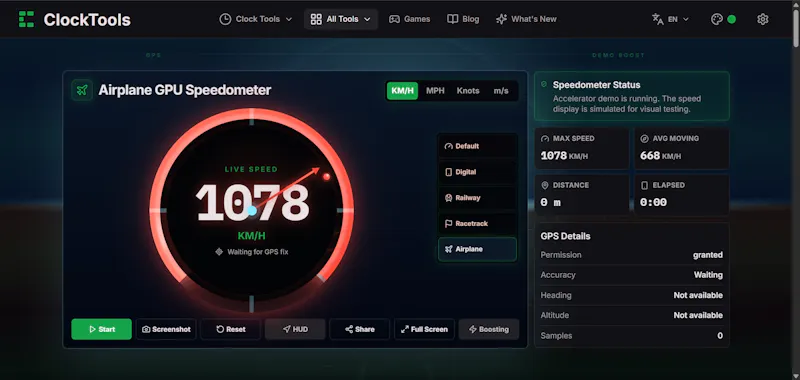Click the Clock Tools clock icon
Image resolution: width=800 pixels, height=380 pixels.
coord(225,19)
